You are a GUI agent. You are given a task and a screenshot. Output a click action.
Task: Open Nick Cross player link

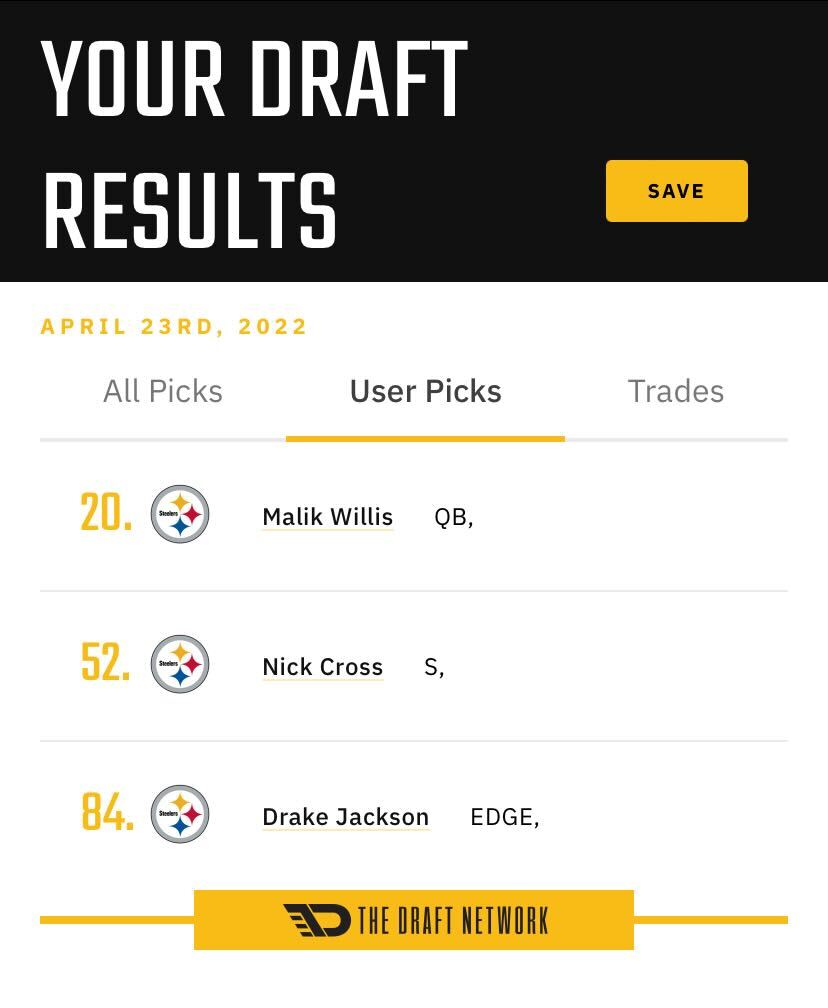323,667
